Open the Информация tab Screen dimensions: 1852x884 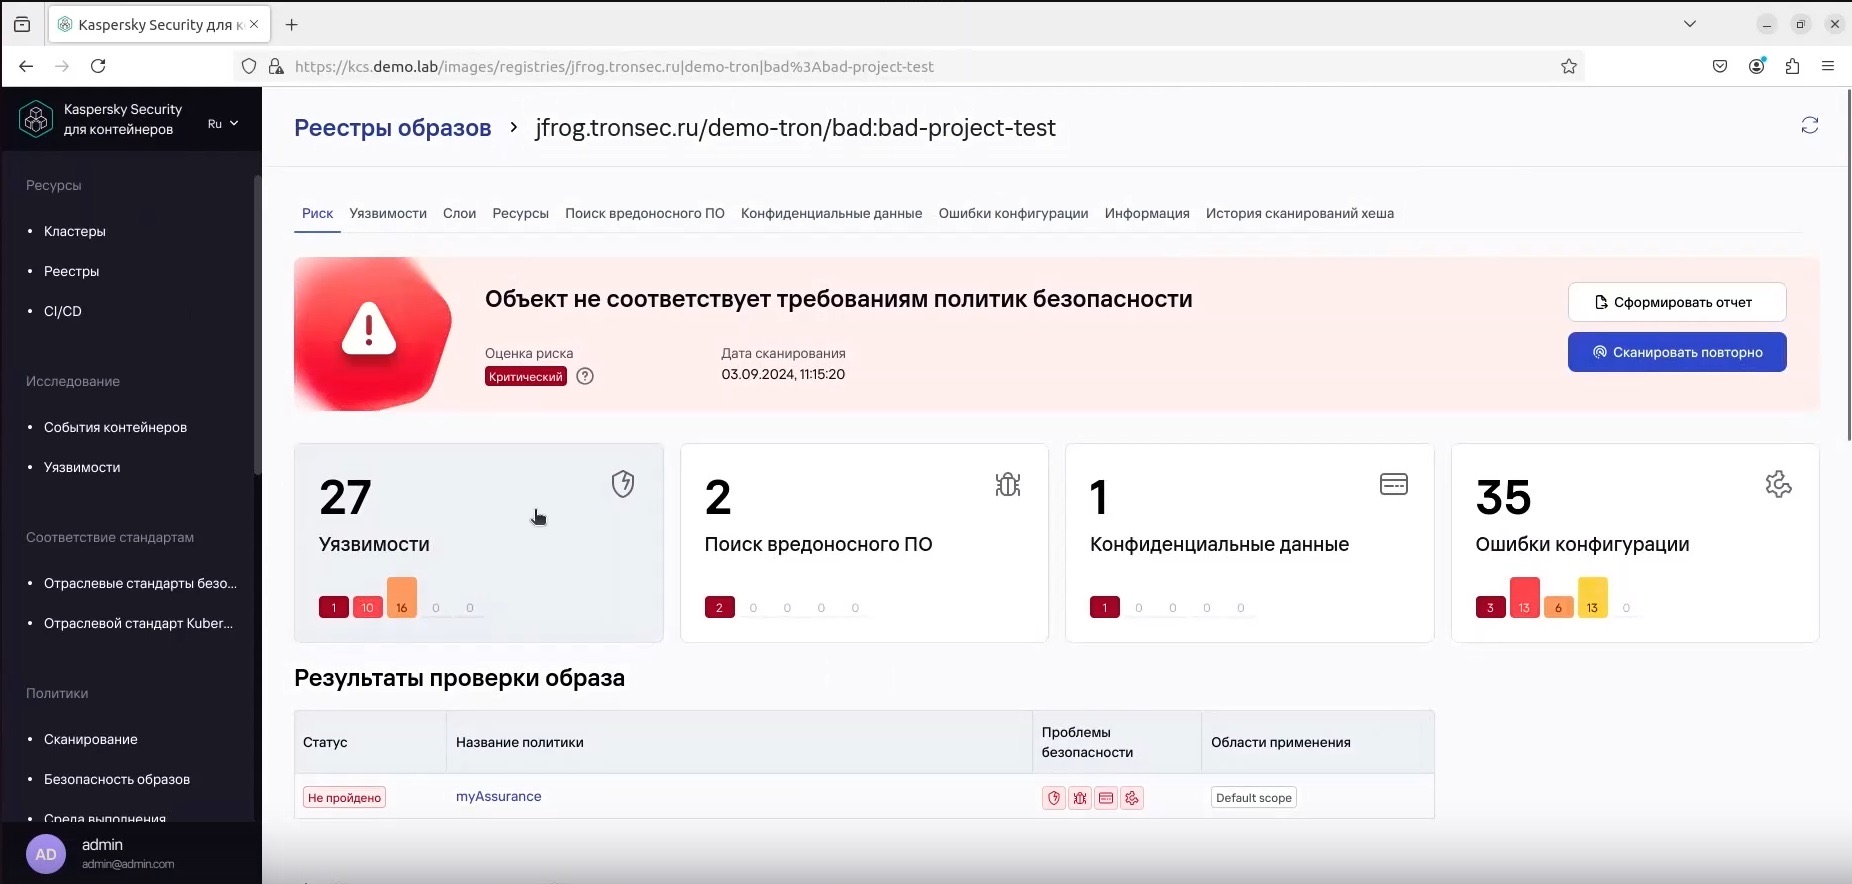pyautogui.click(x=1147, y=213)
